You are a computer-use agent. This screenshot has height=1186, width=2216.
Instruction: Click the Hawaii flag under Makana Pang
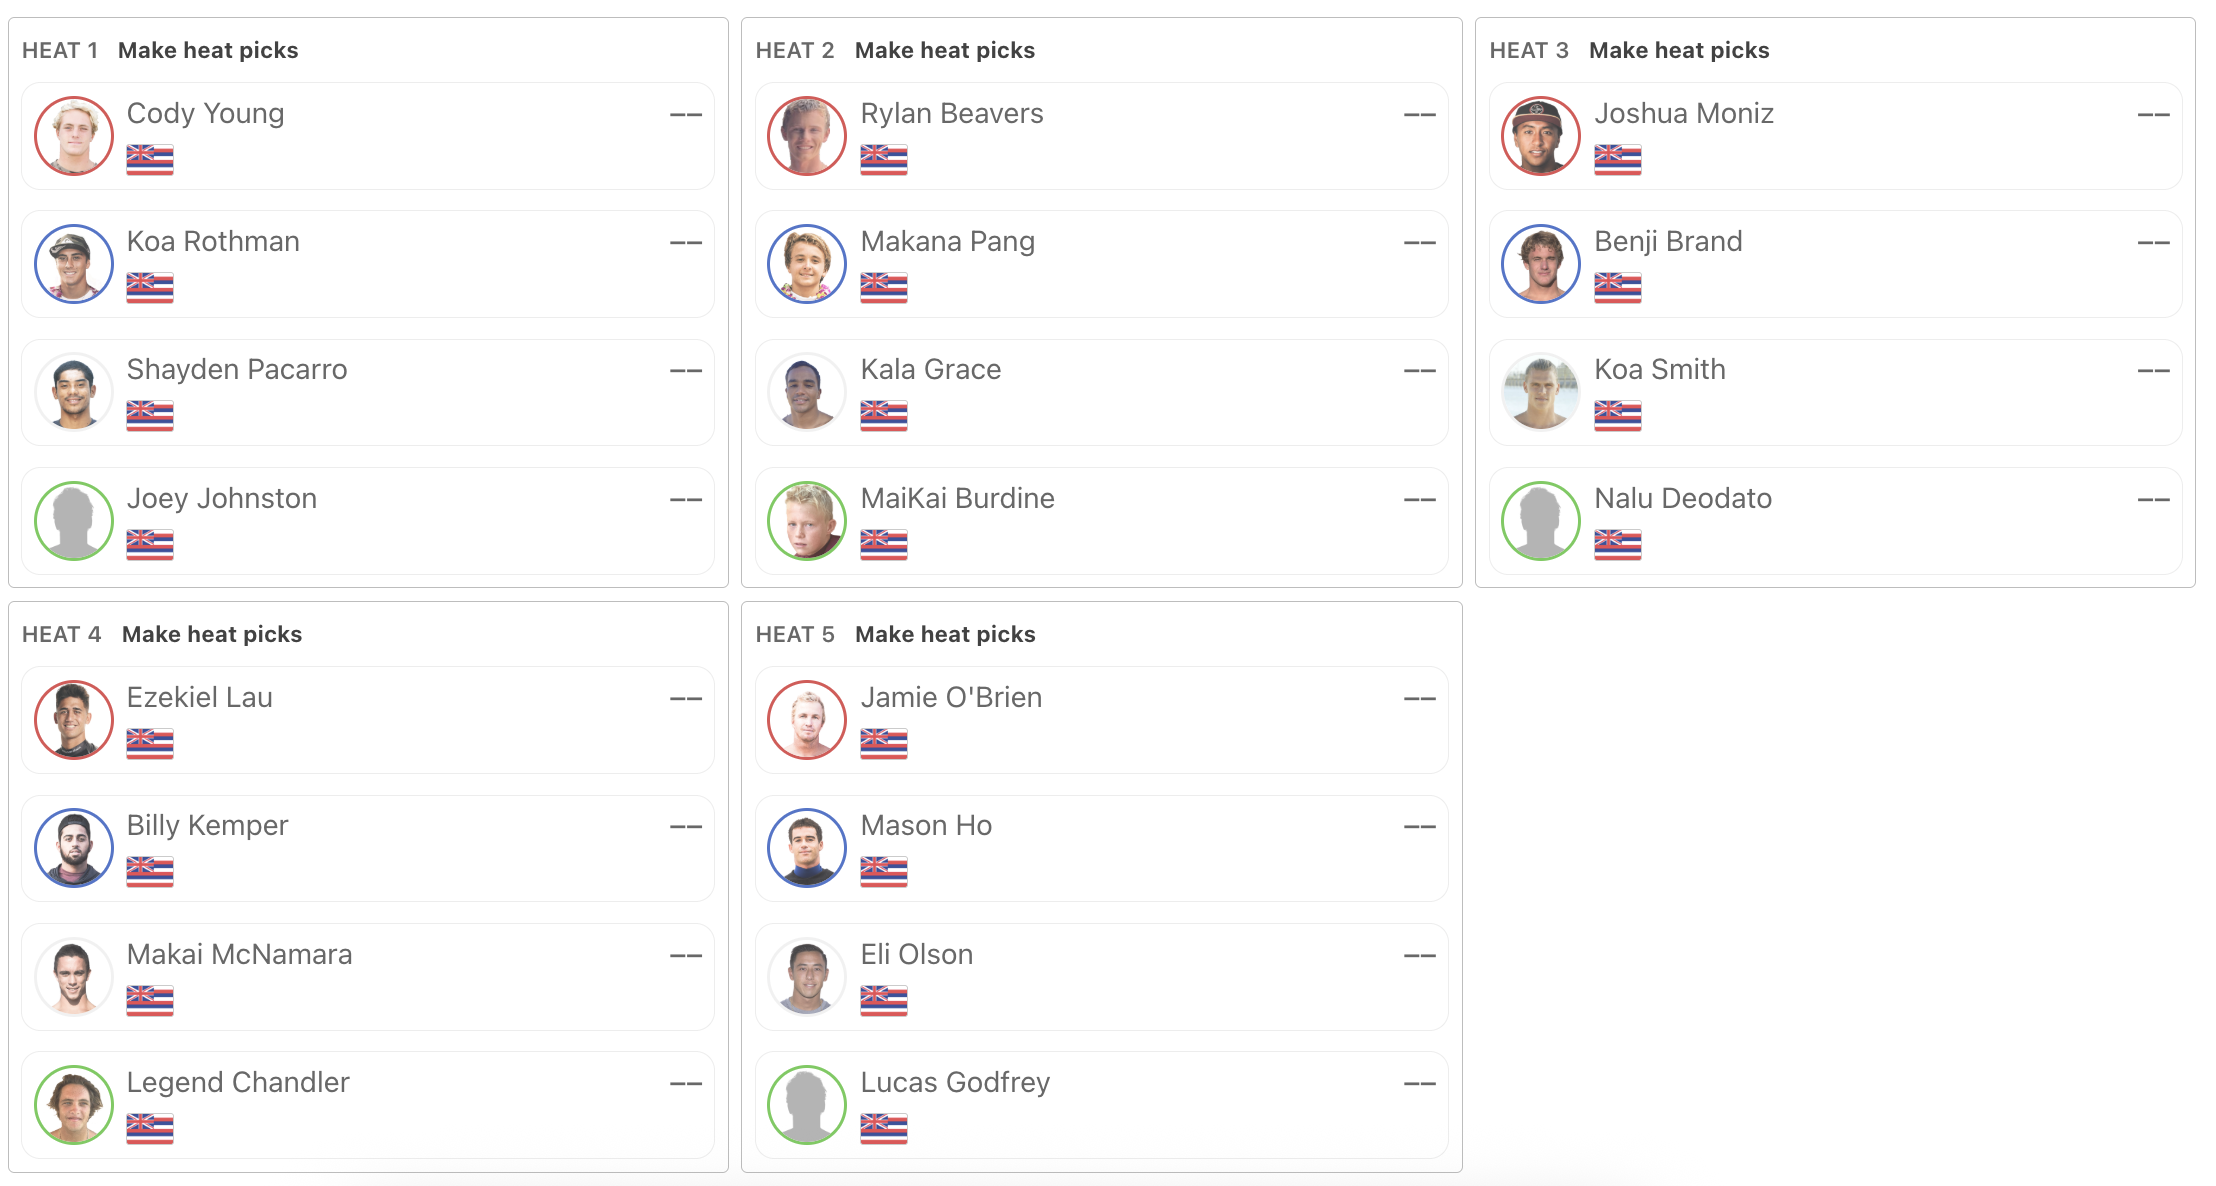point(884,287)
